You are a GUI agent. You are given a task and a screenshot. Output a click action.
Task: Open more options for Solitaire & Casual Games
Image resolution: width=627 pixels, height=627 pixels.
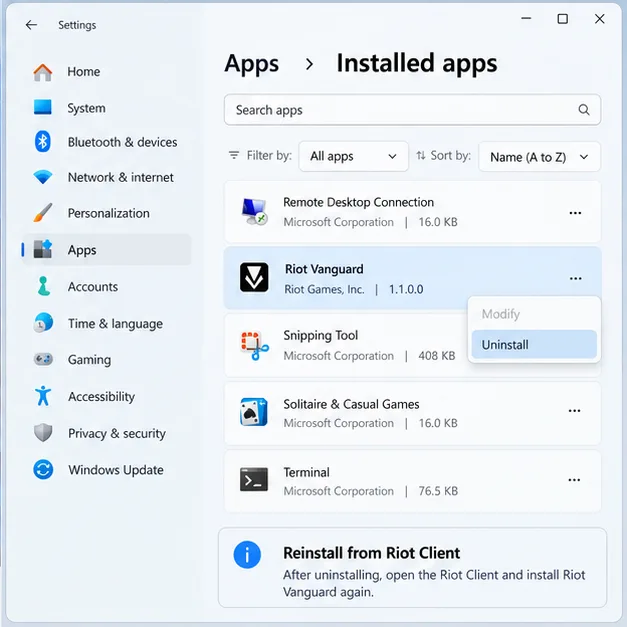pos(574,411)
